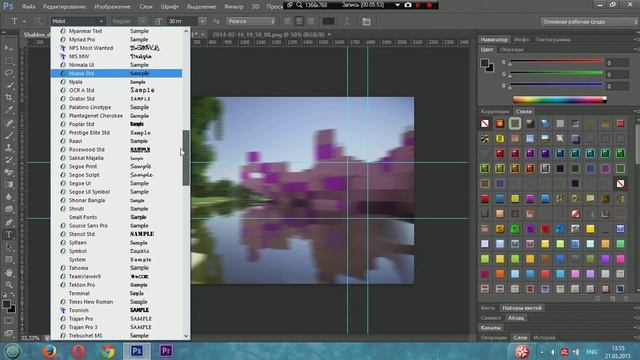The width and height of the screenshot is (640, 360).
Task: Select the History Brush tool
Action: [9, 160]
